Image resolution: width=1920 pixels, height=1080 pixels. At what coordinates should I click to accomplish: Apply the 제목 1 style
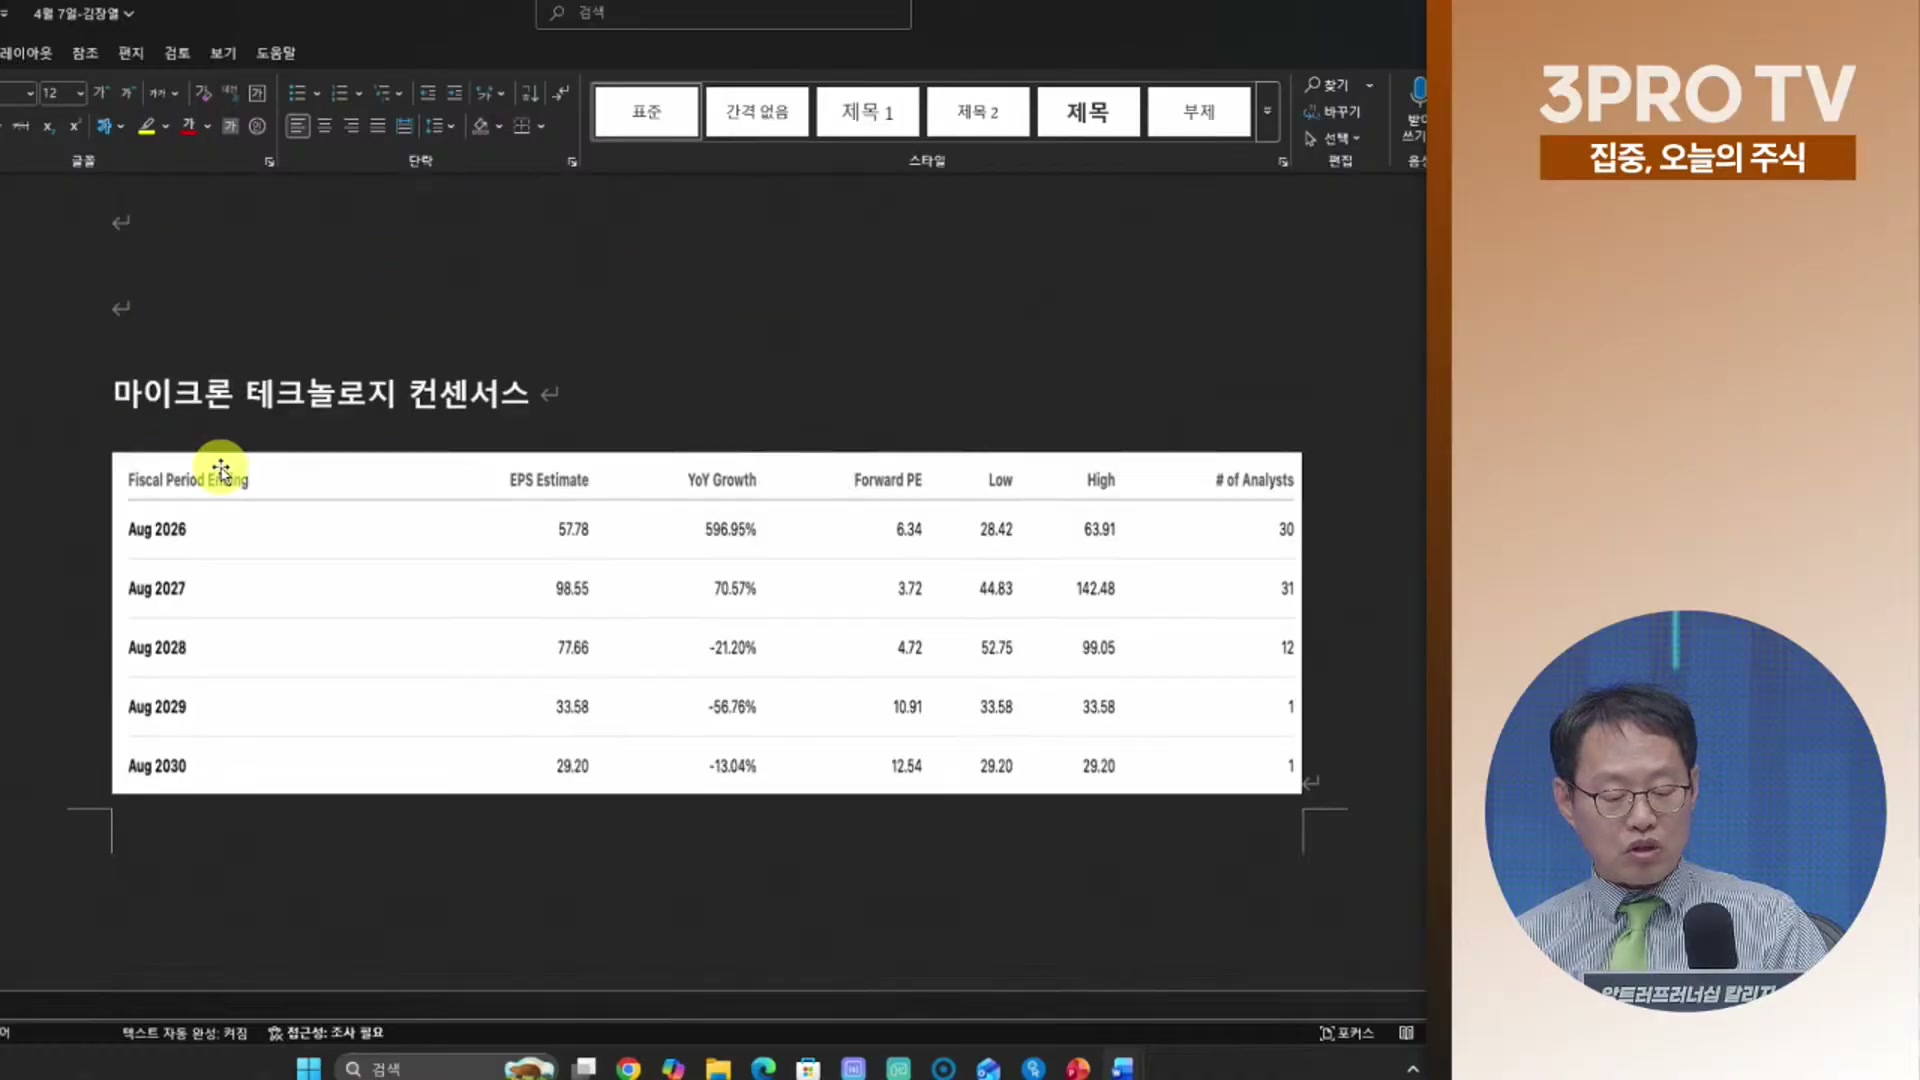(867, 111)
